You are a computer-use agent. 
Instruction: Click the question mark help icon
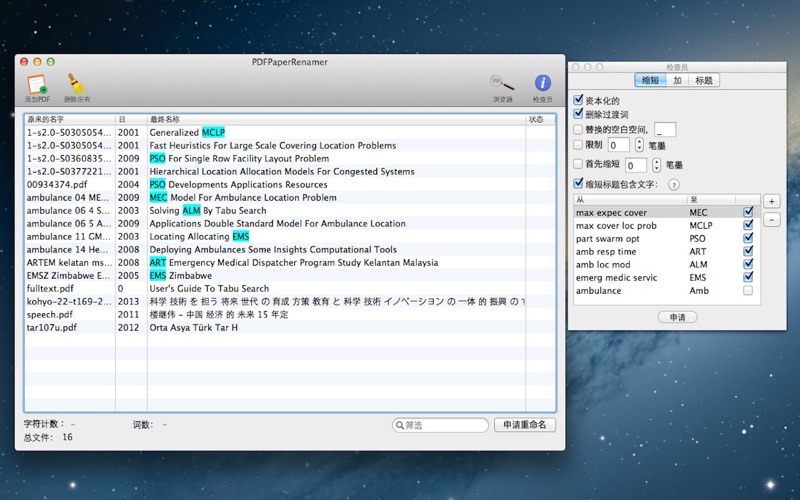click(x=673, y=184)
